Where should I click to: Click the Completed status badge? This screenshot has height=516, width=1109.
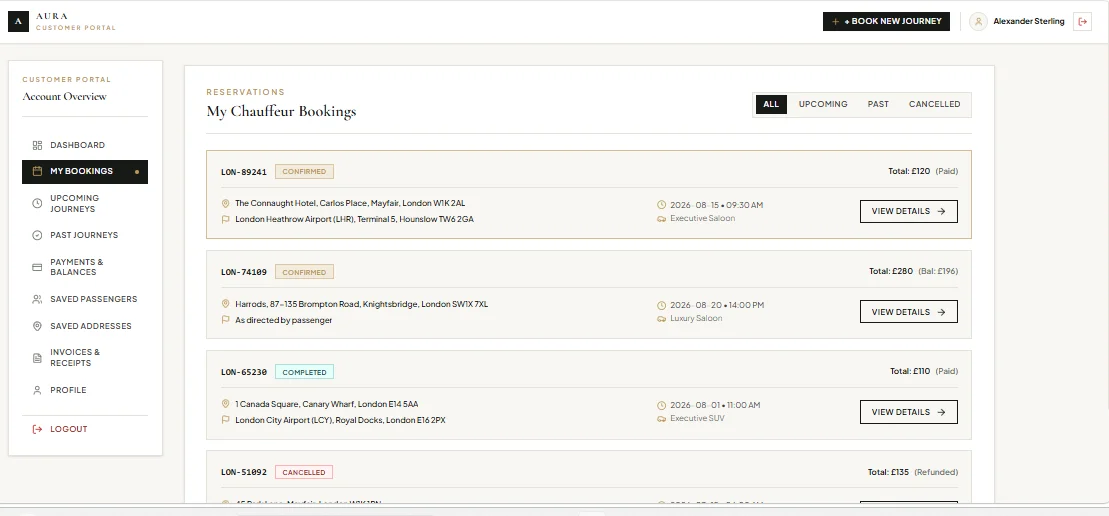click(304, 373)
